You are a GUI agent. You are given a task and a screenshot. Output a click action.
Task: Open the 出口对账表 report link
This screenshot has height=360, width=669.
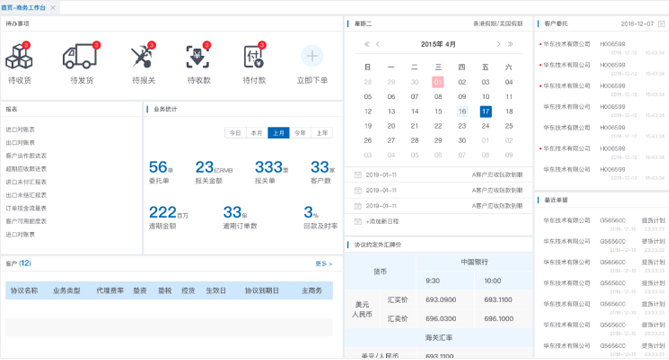pyautogui.click(x=20, y=142)
